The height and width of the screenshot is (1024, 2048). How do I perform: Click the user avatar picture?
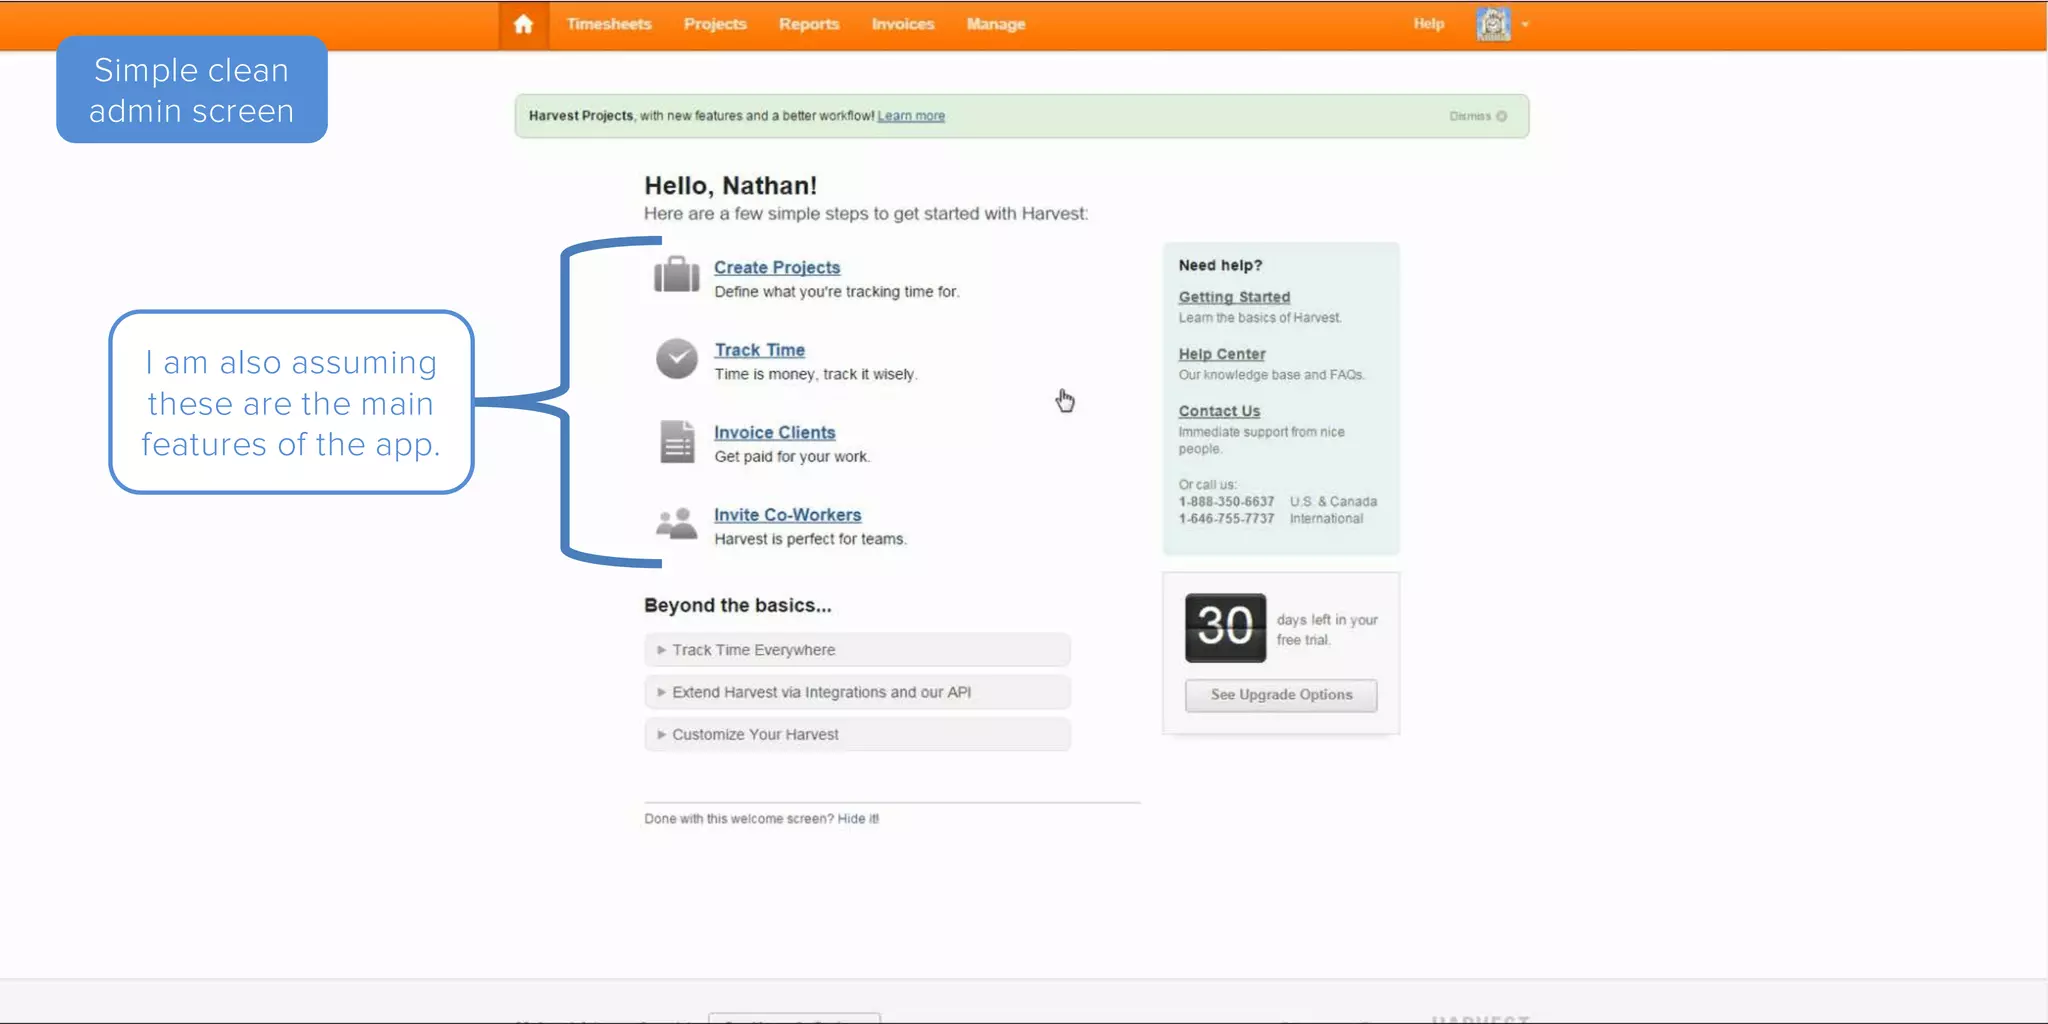1493,24
